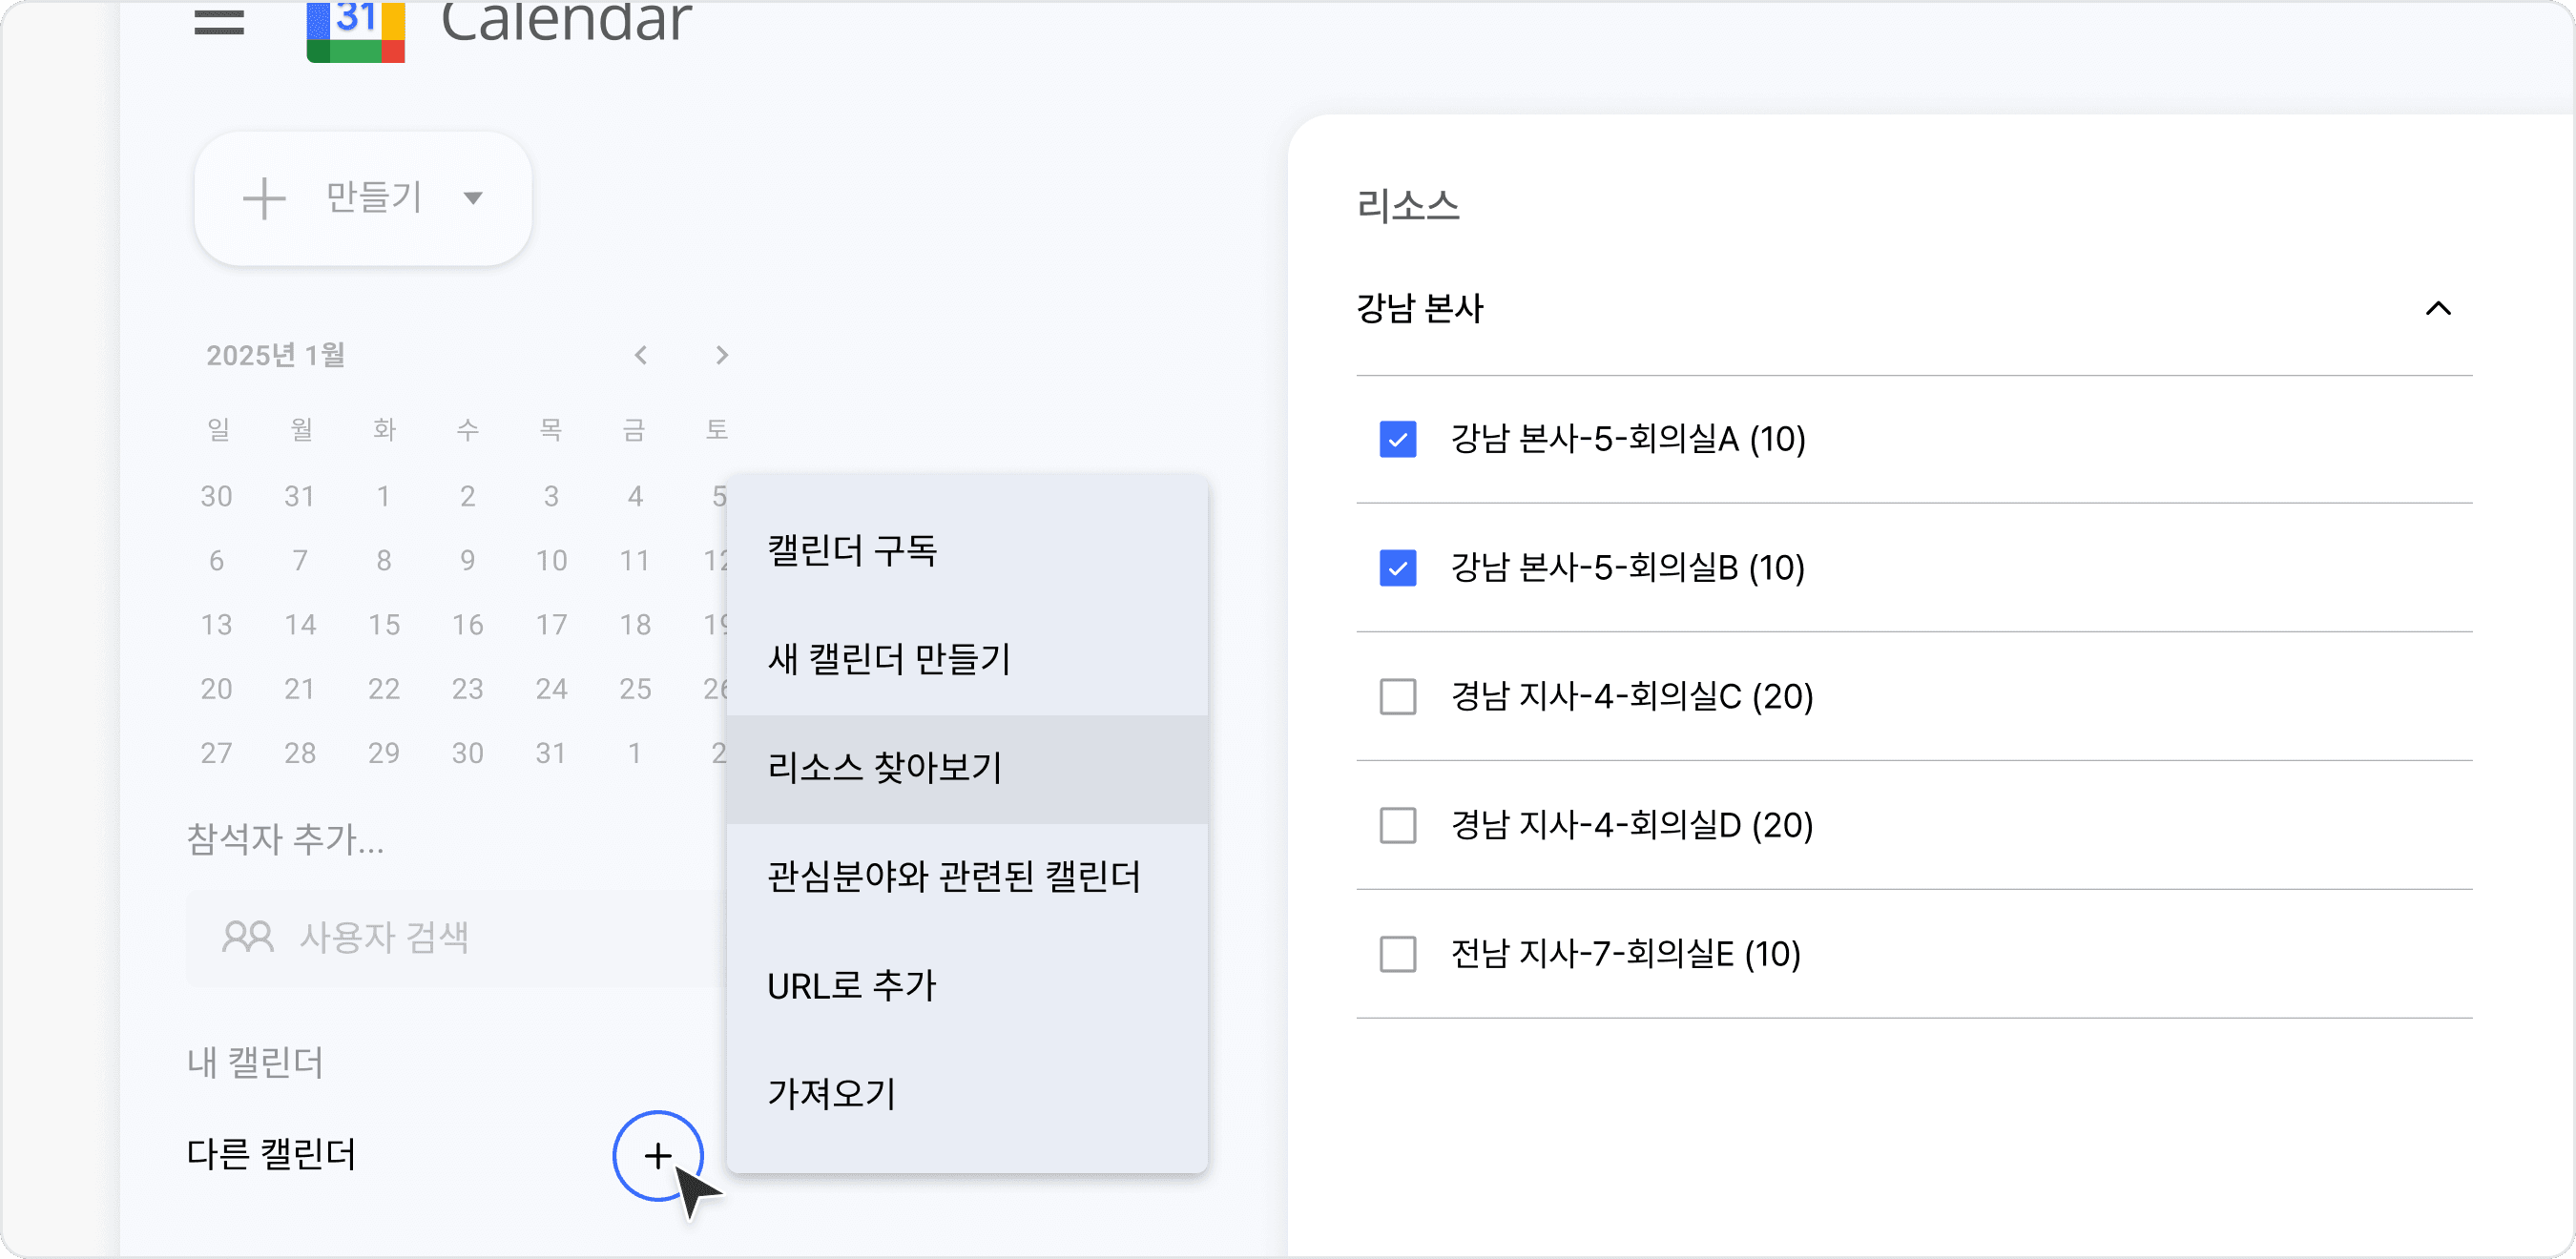Go to previous month in mini calendar
Screen dimensions: 2576x1259
641,355
